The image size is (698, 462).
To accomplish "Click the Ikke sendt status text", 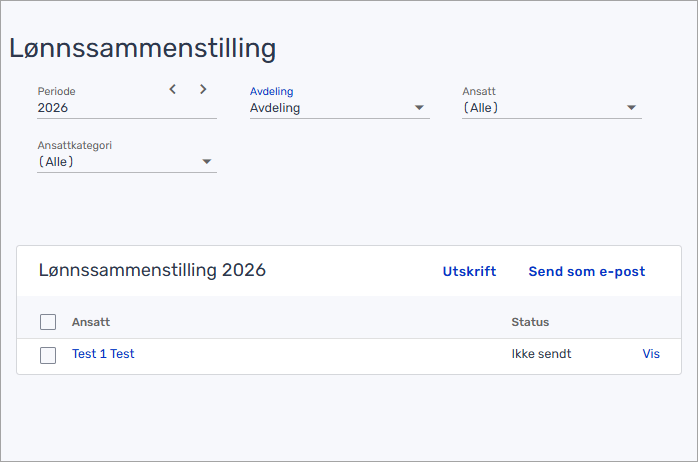I will tap(541, 354).
